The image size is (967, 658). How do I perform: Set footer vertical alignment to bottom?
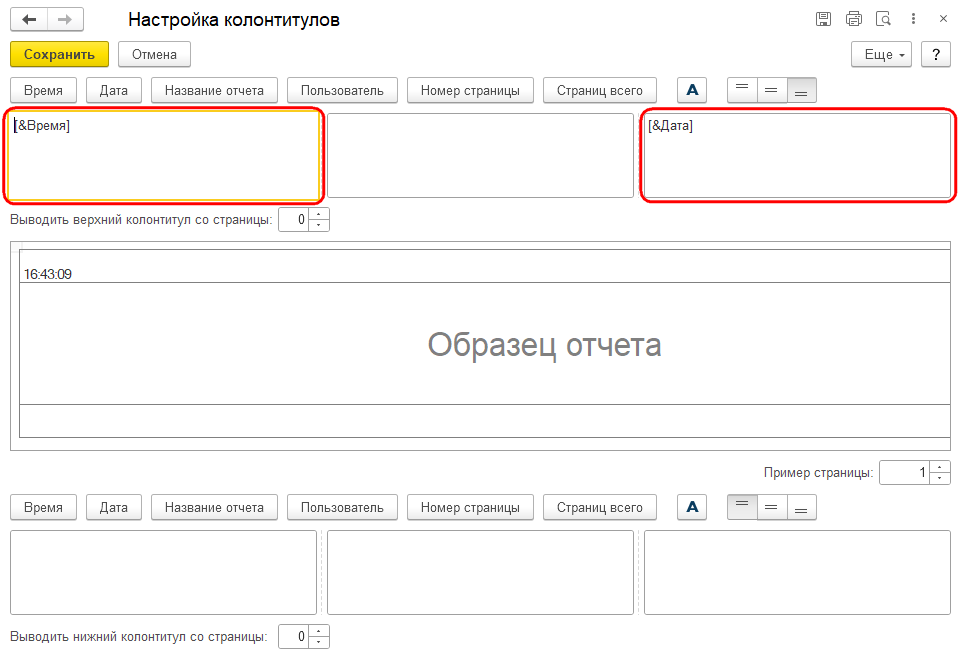pyautogui.click(x=801, y=508)
